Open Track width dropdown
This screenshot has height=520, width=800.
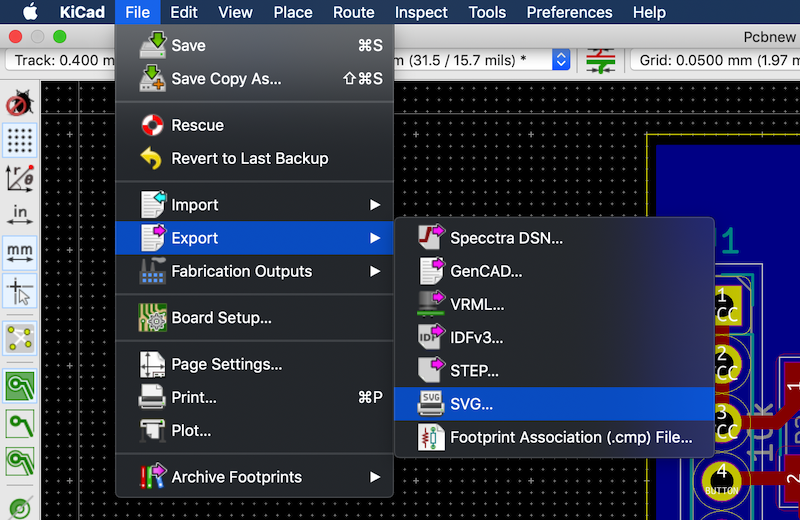[60, 60]
